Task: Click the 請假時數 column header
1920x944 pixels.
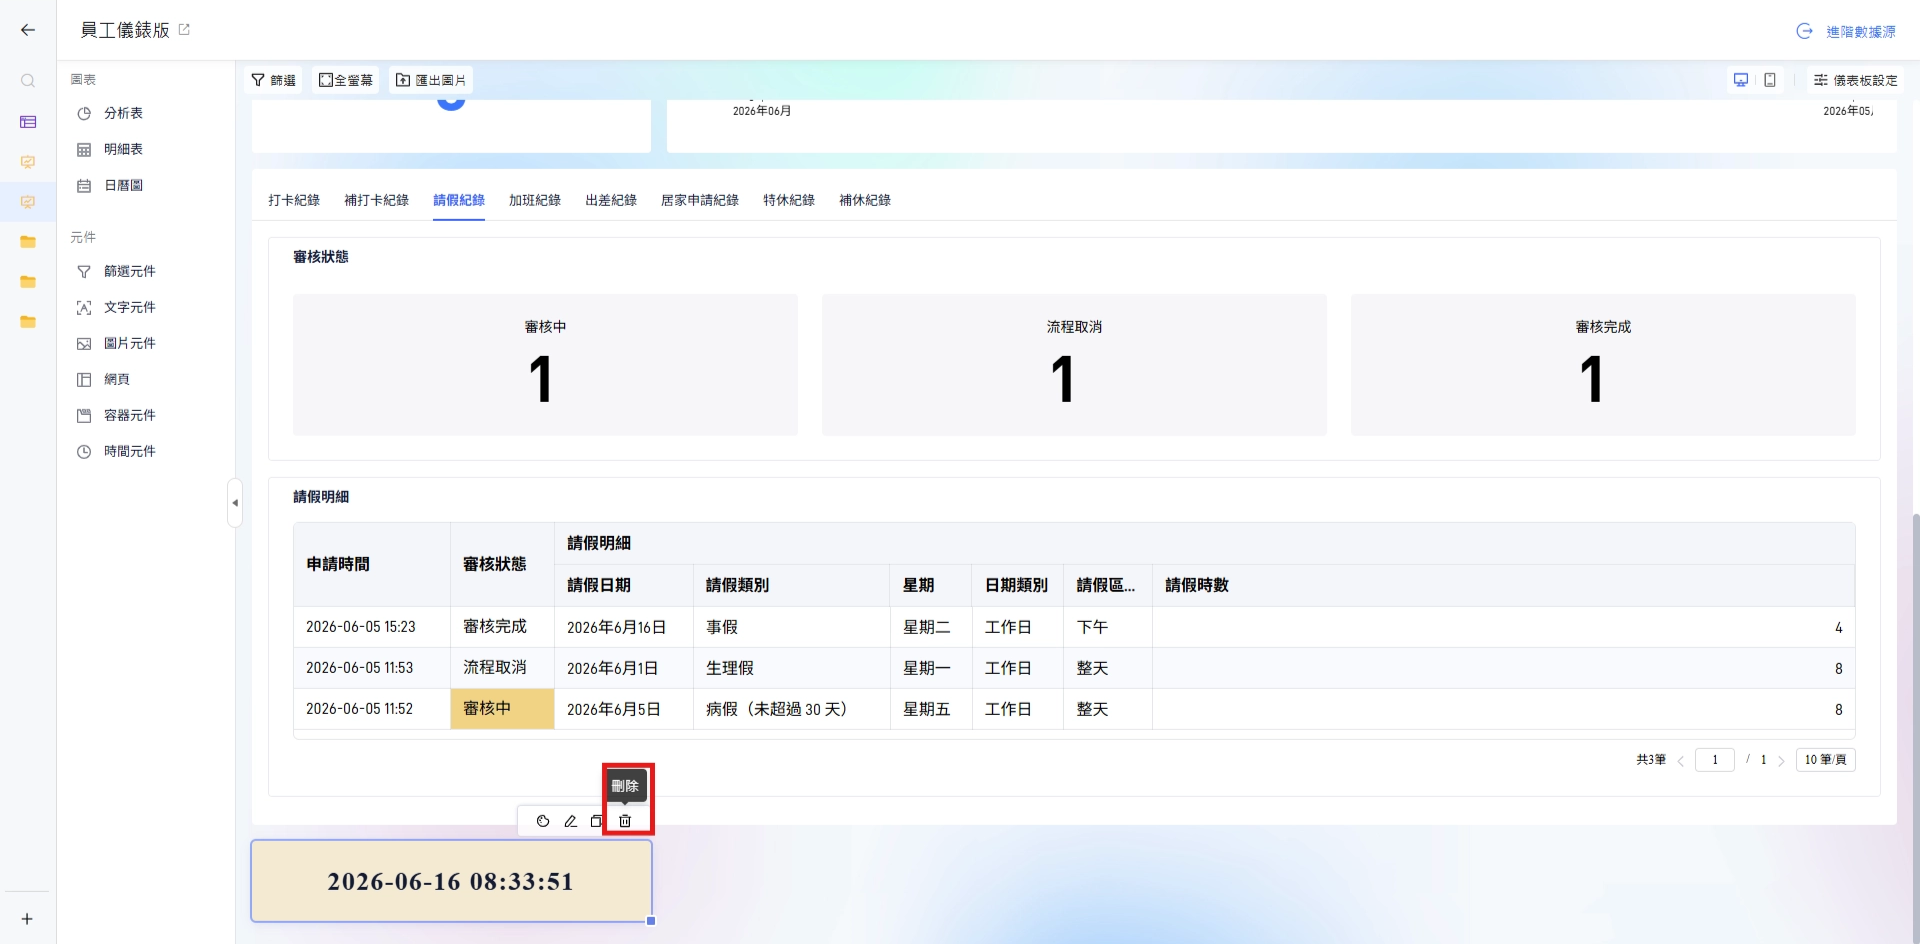Action: pos(1503,585)
